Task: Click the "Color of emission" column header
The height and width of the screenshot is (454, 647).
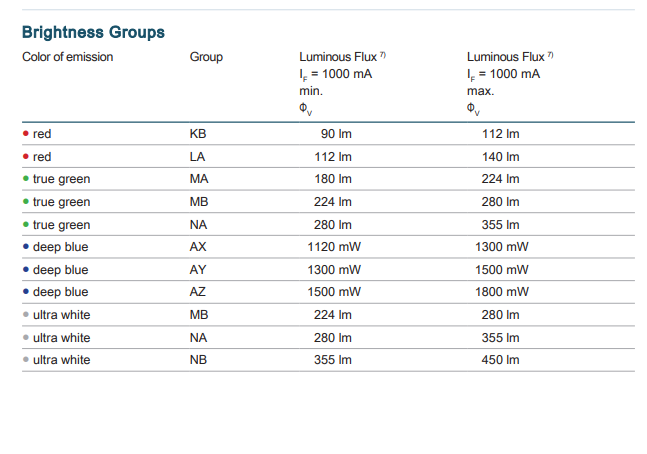Action: [x=68, y=57]
